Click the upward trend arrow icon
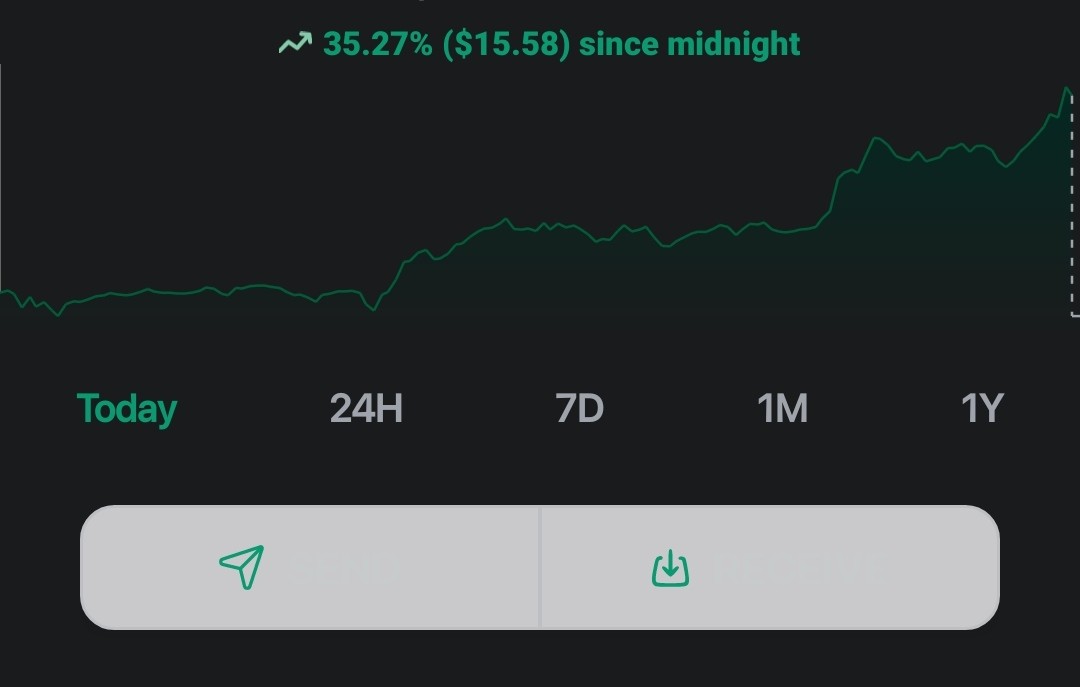The width and height of the screenshot is (1080, 687). pos(295,43)
